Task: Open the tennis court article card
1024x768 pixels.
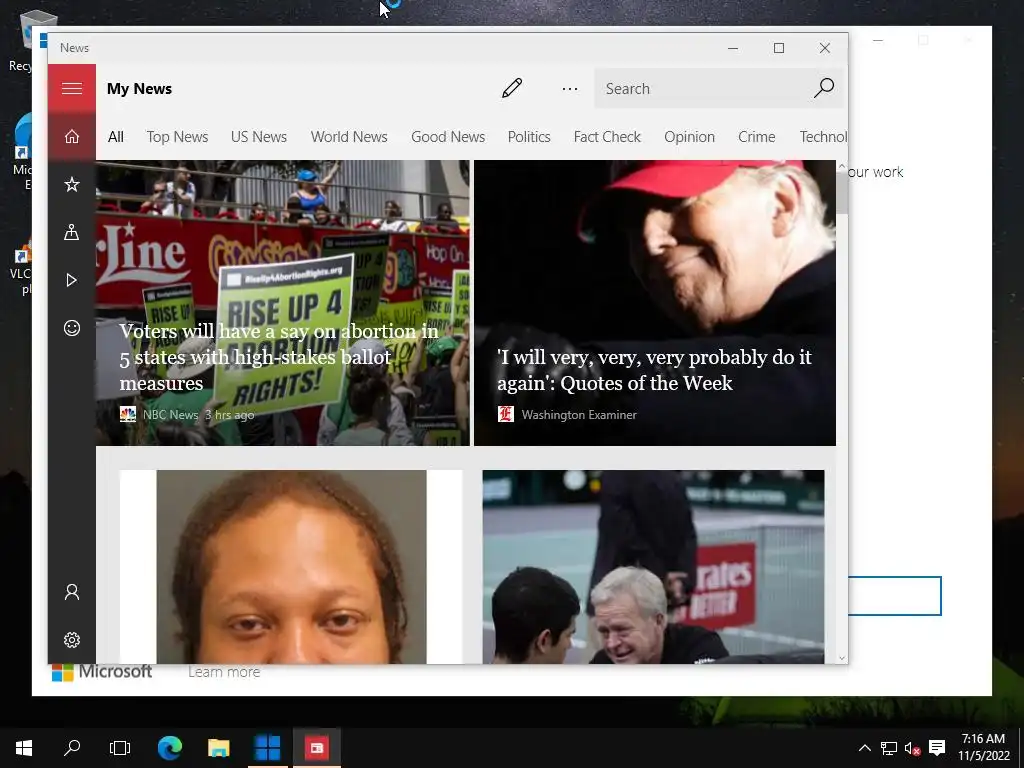Action: (x=653, y=567)
